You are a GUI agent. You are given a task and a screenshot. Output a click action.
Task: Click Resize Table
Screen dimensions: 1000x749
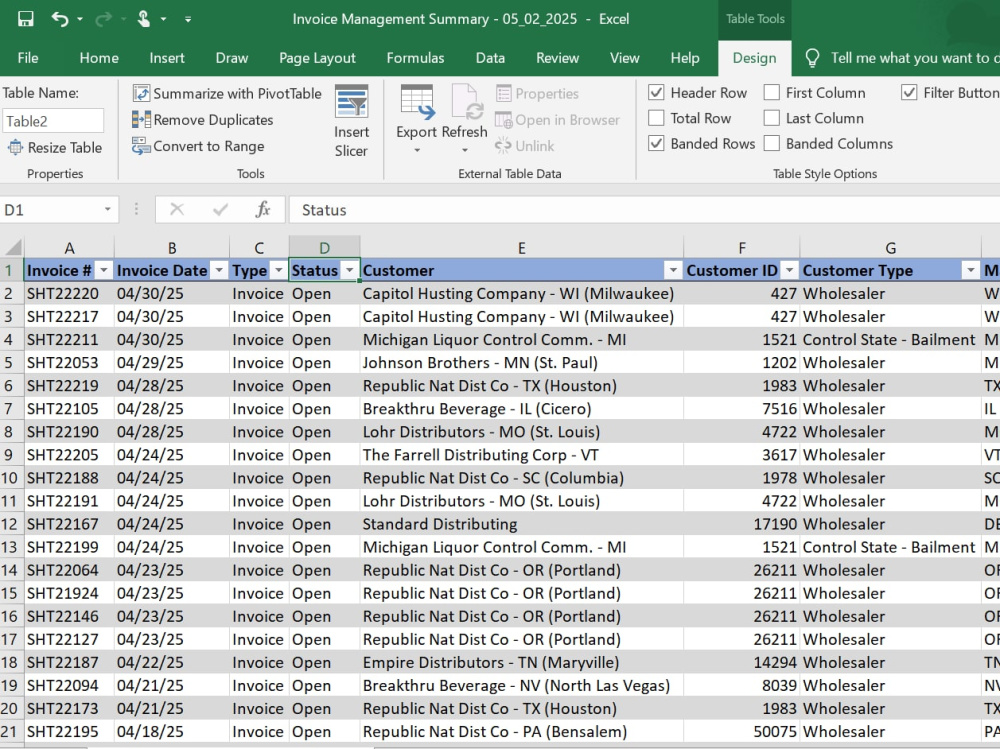coord(55,147)
